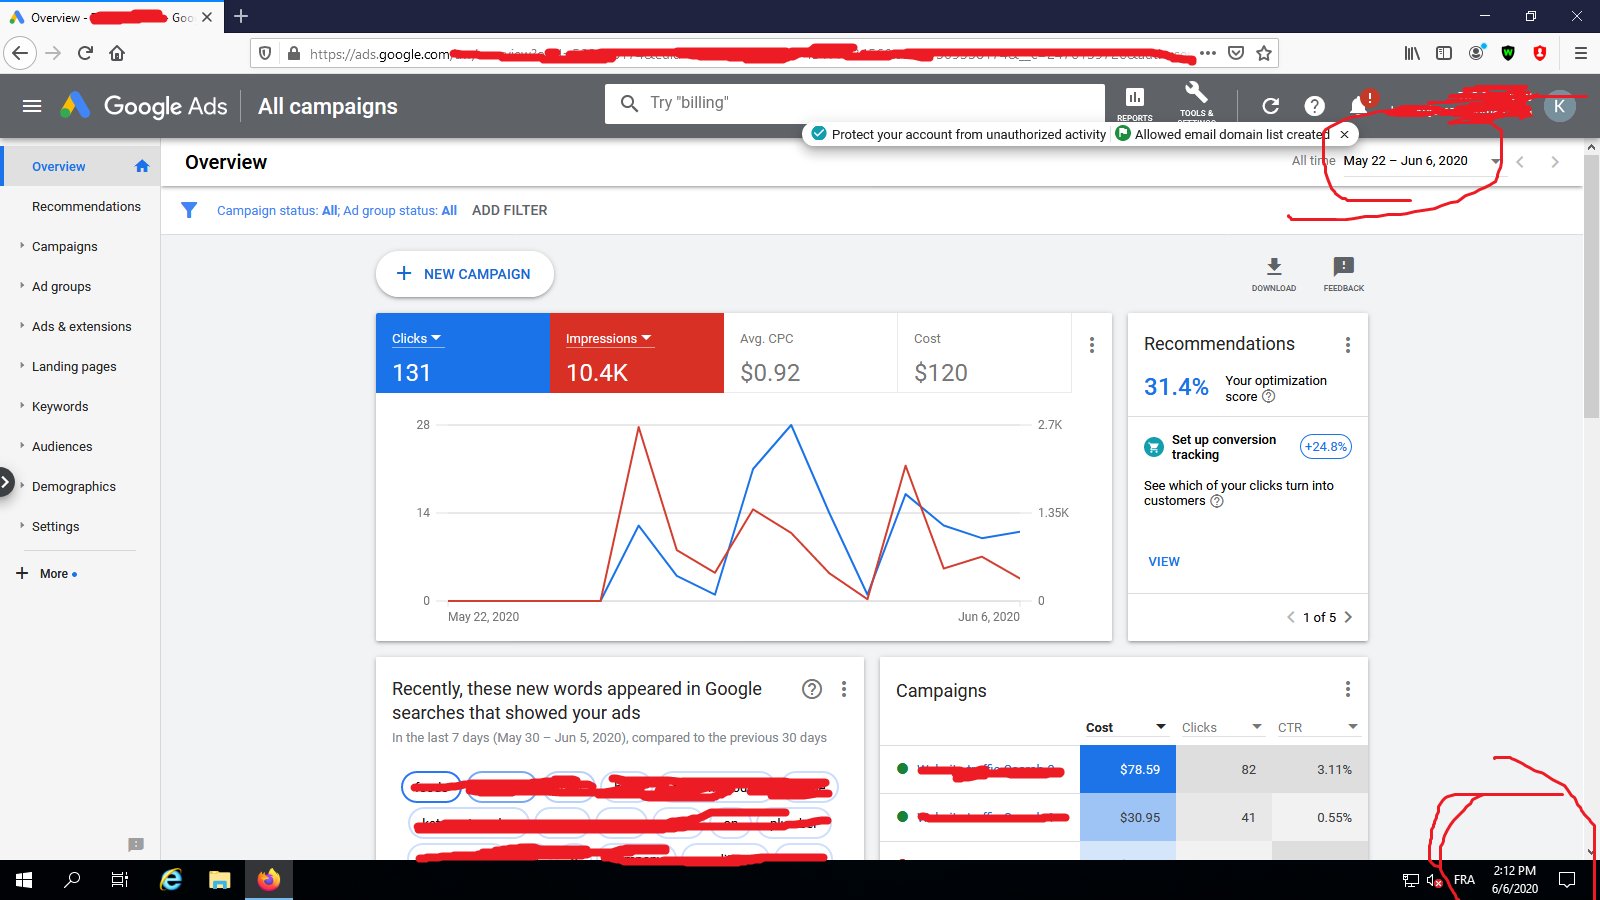Viewport: 1600px width, 900px height.
Task: Click the campaign and ad group status filter
Action: point(337,210)
